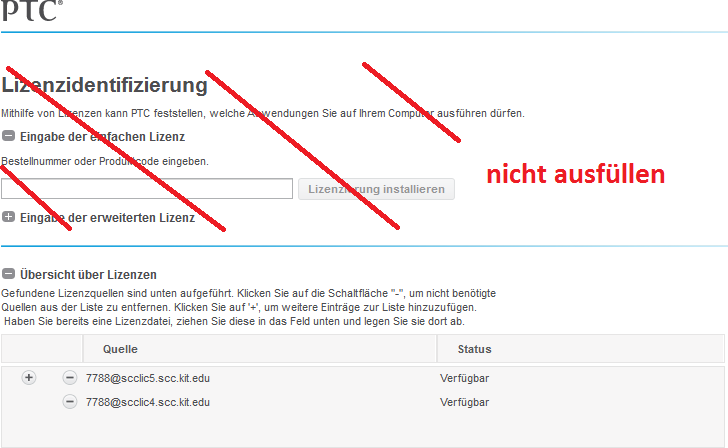This screenshot has width=728, height=448.
Task: Click the 'Status' column header
Action: click(x=474, y=349)
